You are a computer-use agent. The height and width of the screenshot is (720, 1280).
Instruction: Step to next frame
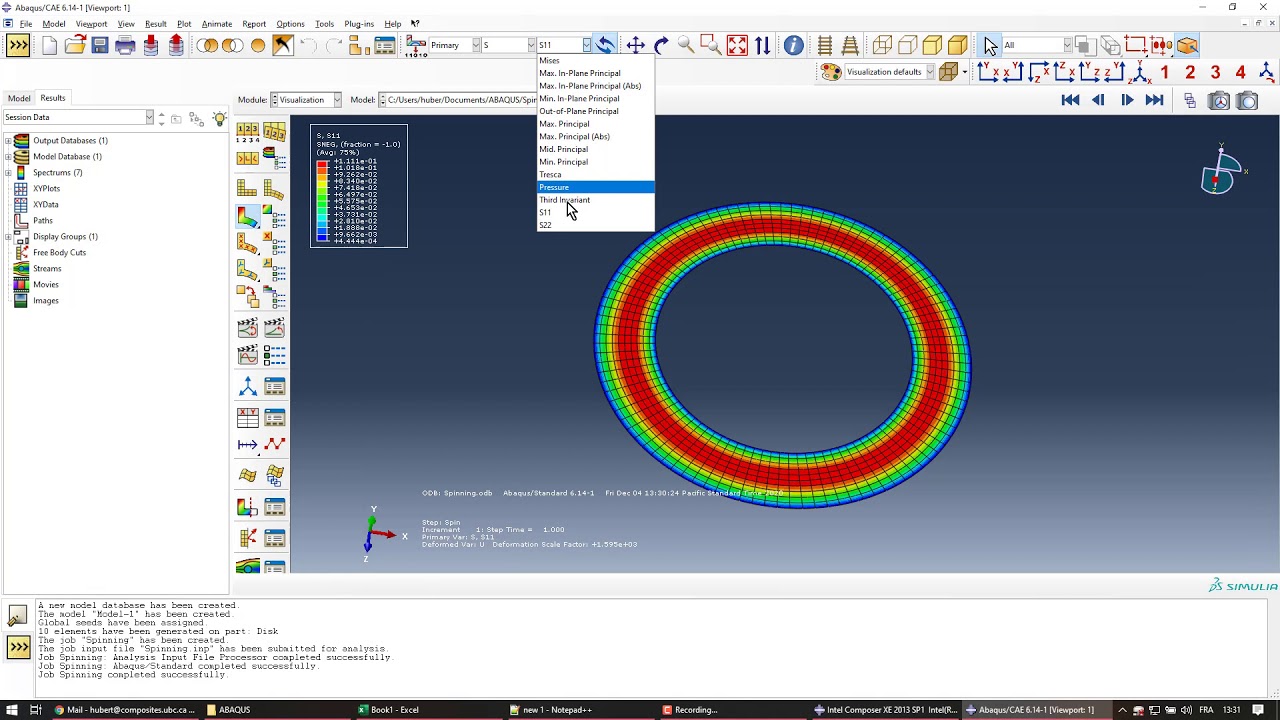(1127, 100)
